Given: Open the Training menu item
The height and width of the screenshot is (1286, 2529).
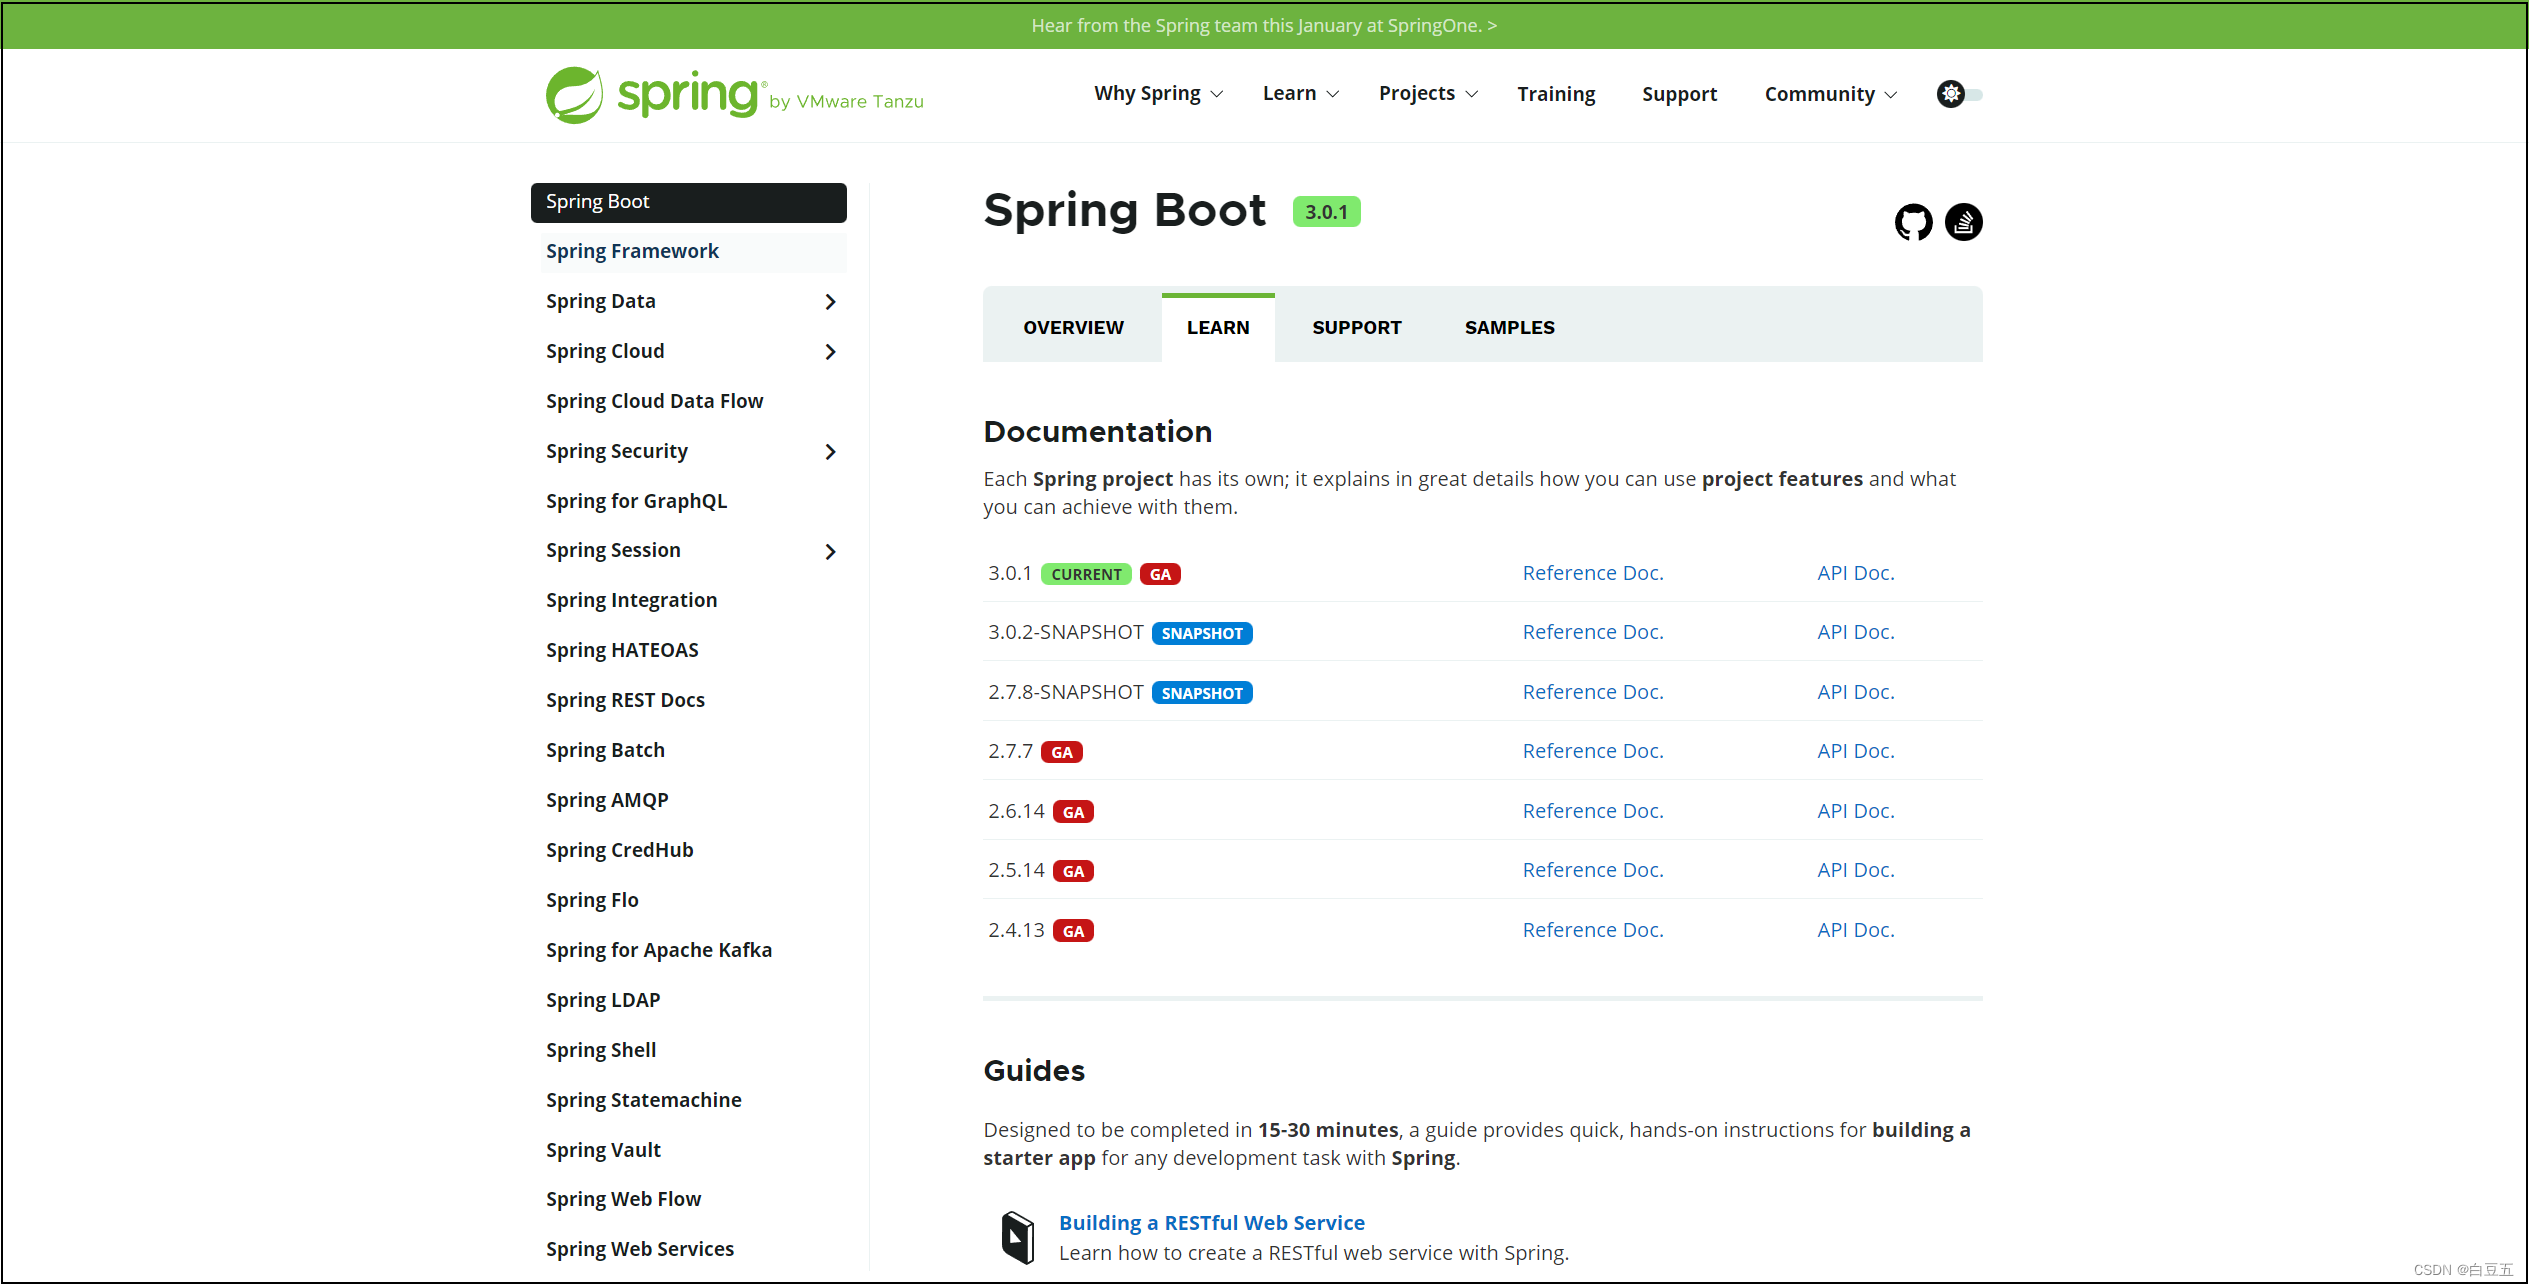Looking at the screenshot, I should coord(1555,93).
